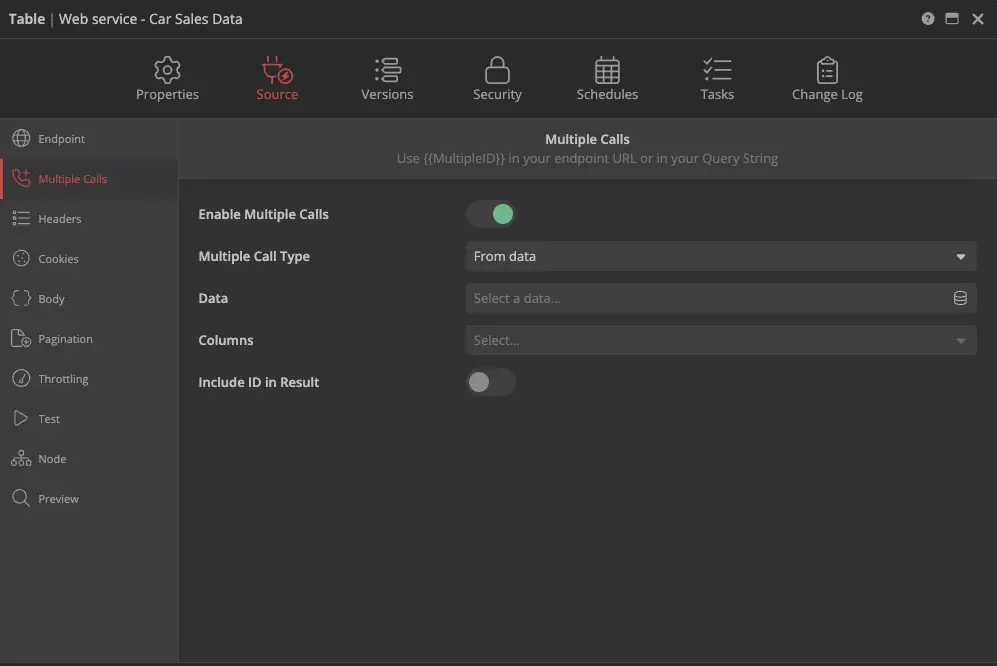Open the Schedules calendar icon
The image size is (997, 666).
[x=607, y=70]
